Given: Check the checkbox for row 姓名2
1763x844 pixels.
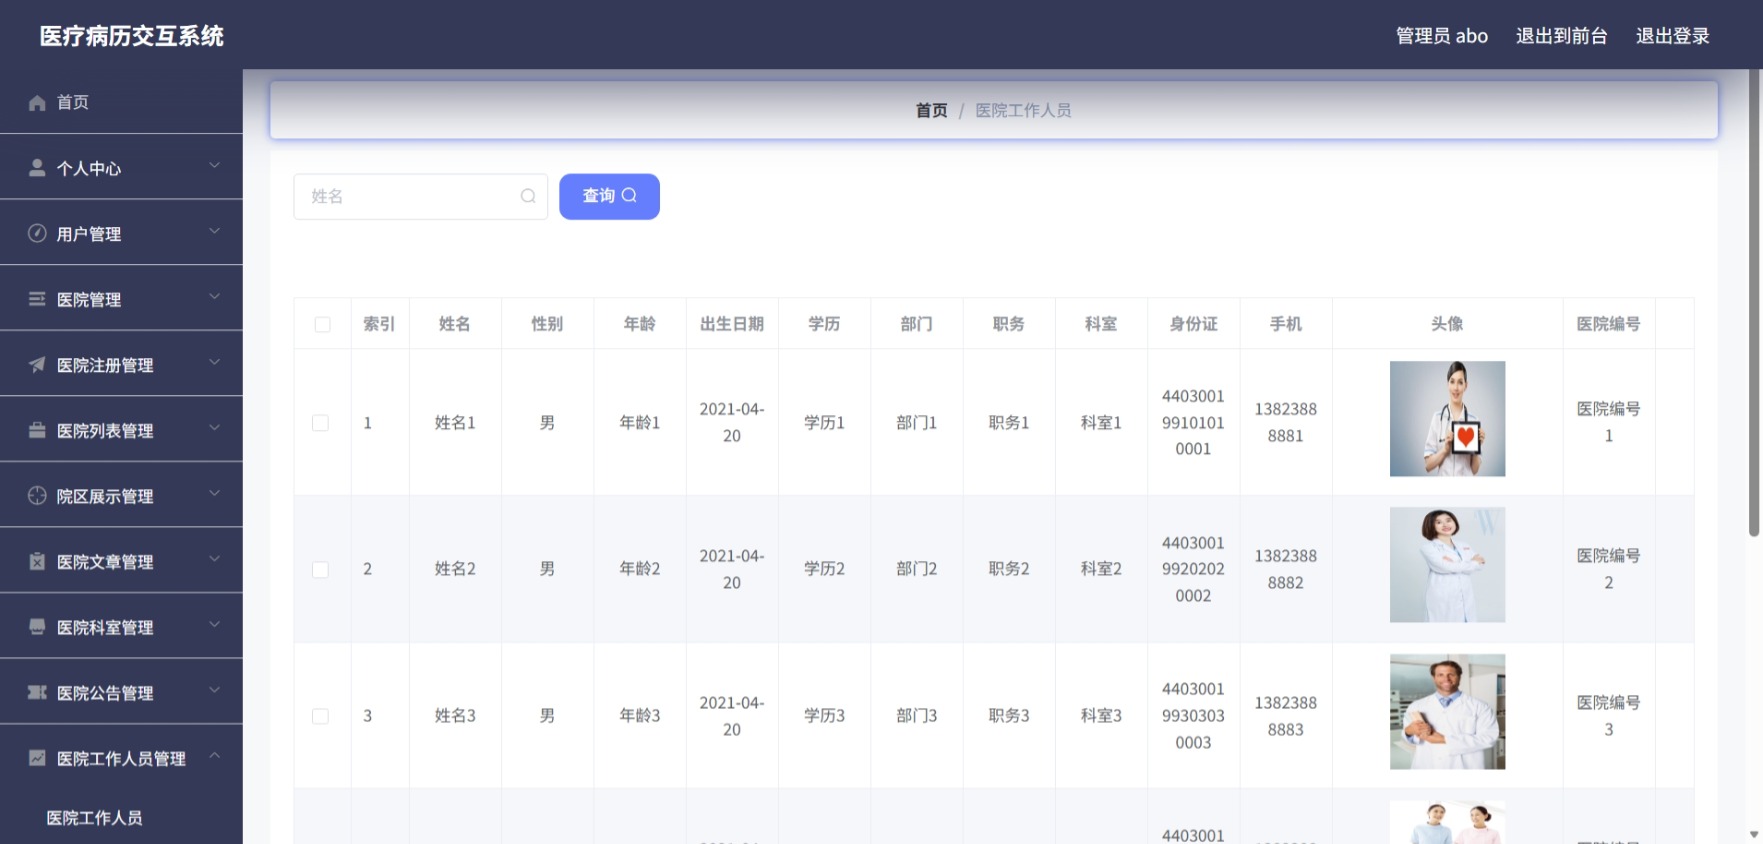Looking at the screenshot, I should (x=320, y=570).
